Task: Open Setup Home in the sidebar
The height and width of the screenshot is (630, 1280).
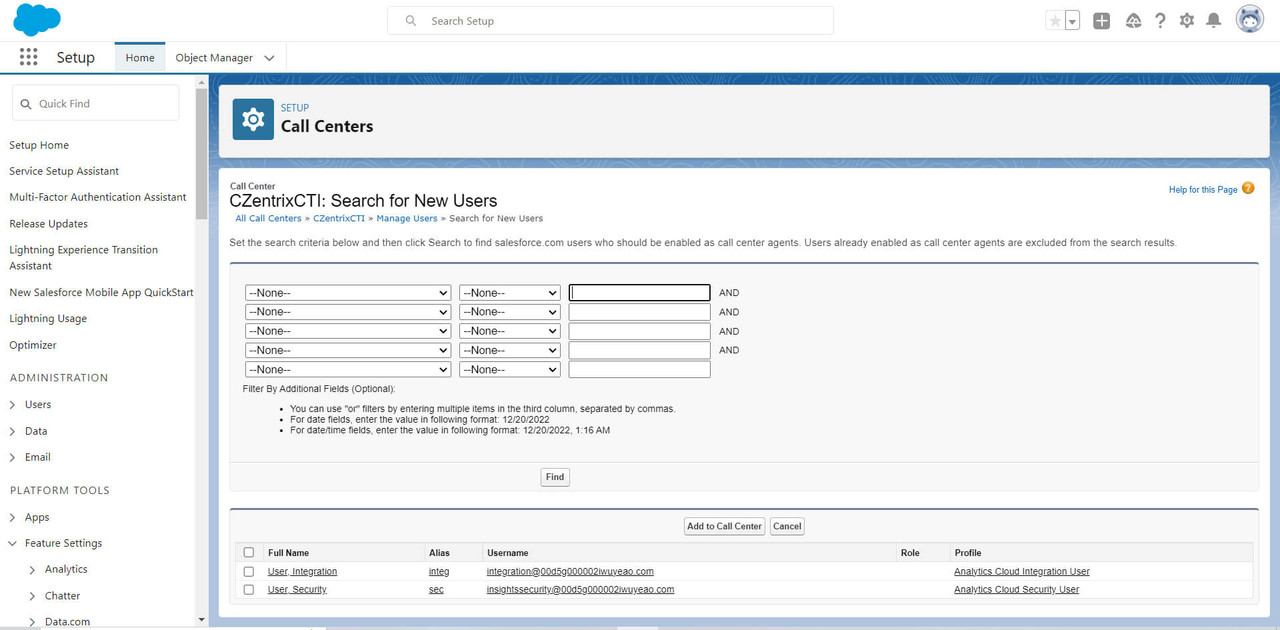Action: [x=39, y=145]
